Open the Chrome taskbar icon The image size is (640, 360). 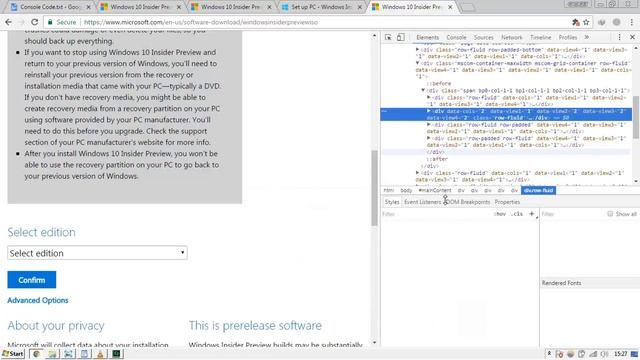coord(36,354)
